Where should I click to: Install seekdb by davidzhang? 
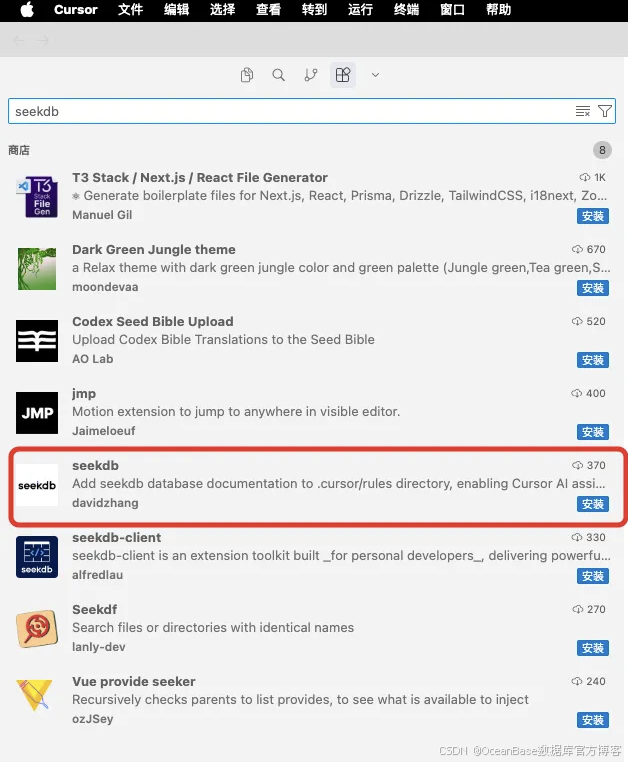click(x=593, y=504)
